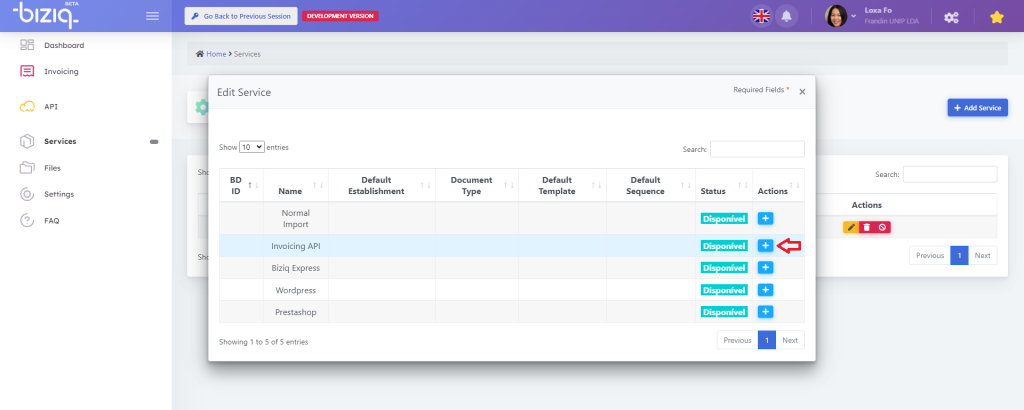
Task: Open the API sidebar item
Action: pos(50,106)
